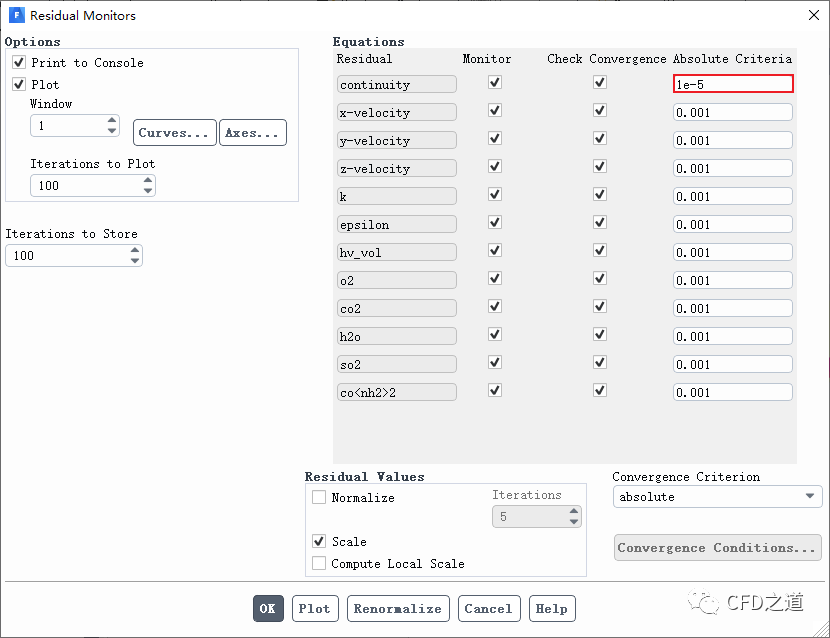The image size is (830, 638).
Task: Open Help for residual monitors
Action: [x=551, y=608]
